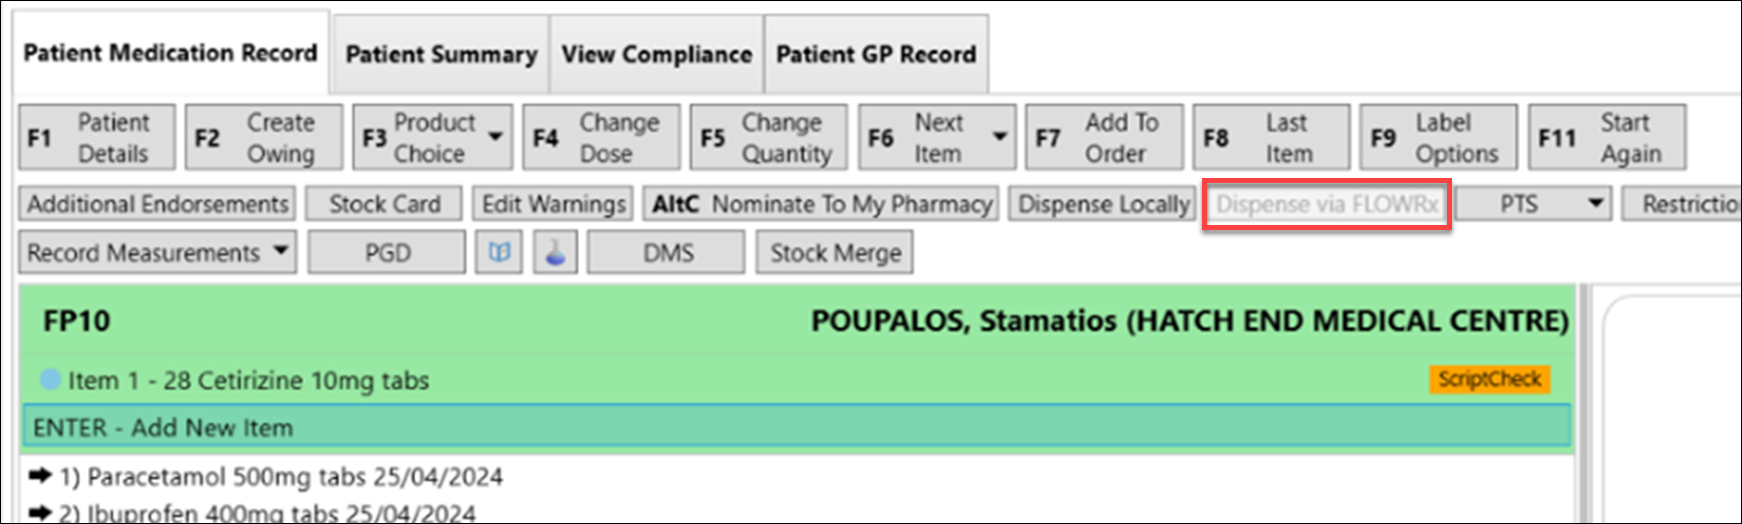Open the Stock Card button
The image size is (1742, 524).
[x=384, y=204]
